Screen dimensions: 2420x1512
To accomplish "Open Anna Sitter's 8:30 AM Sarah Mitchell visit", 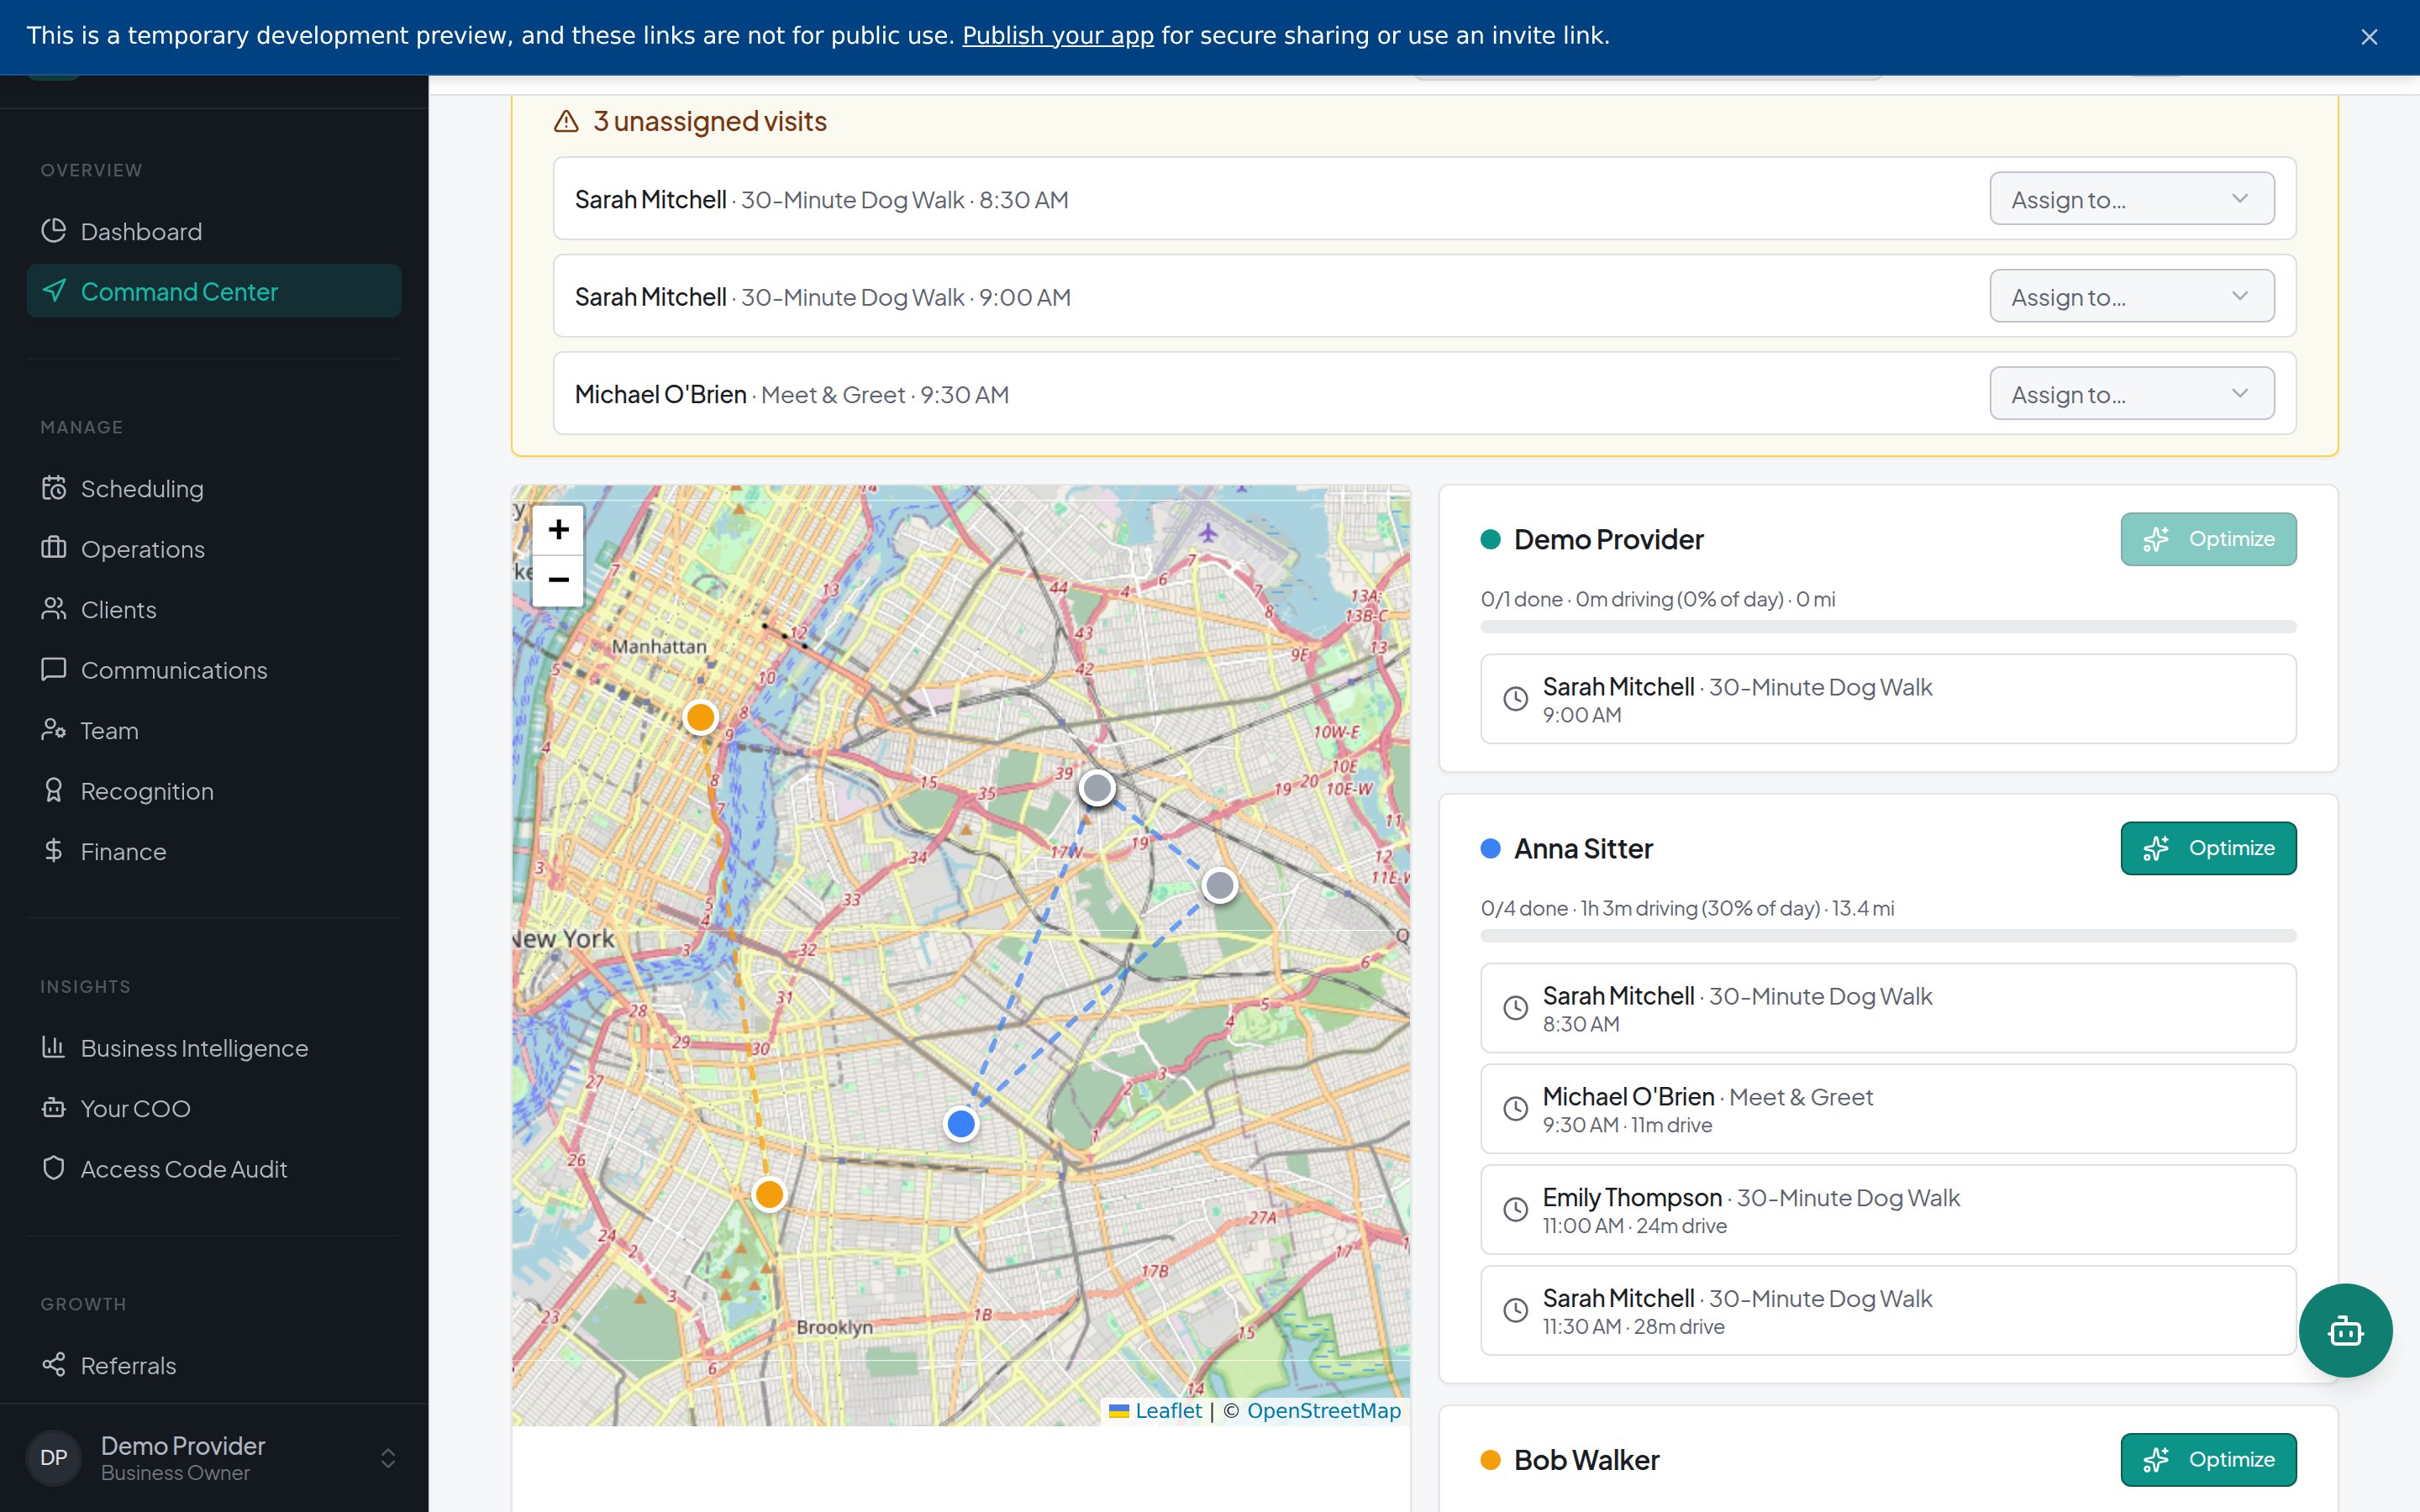I will tap(1888, 1008).
